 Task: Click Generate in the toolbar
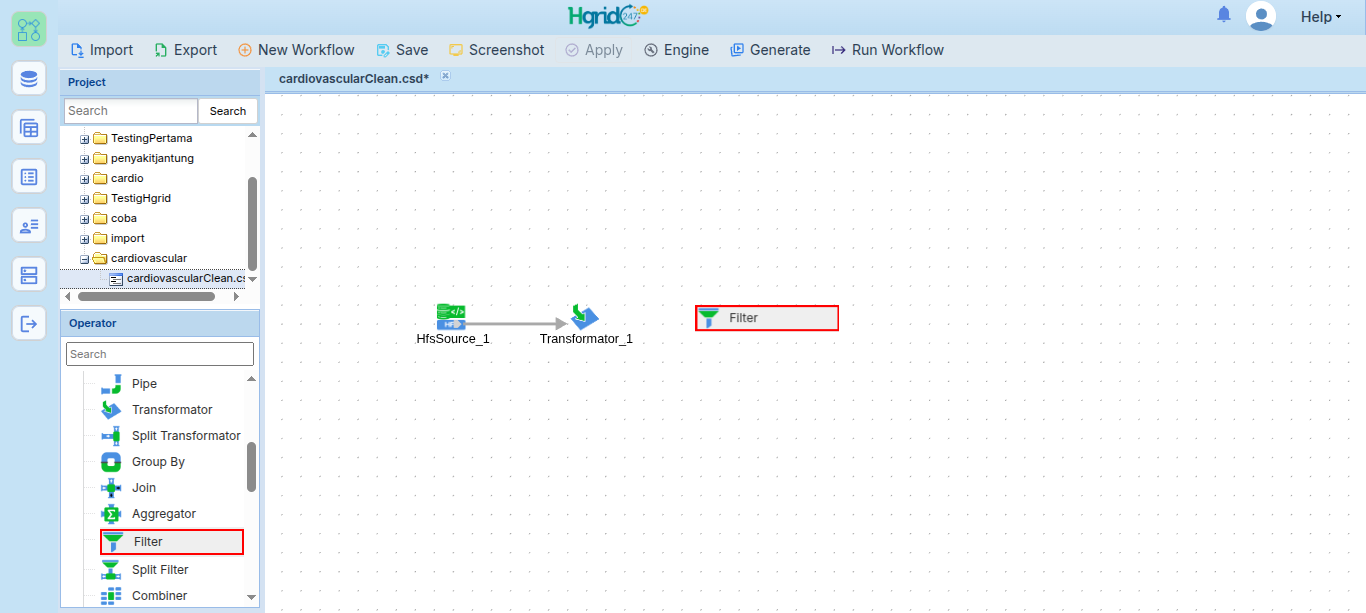(770, 50)
